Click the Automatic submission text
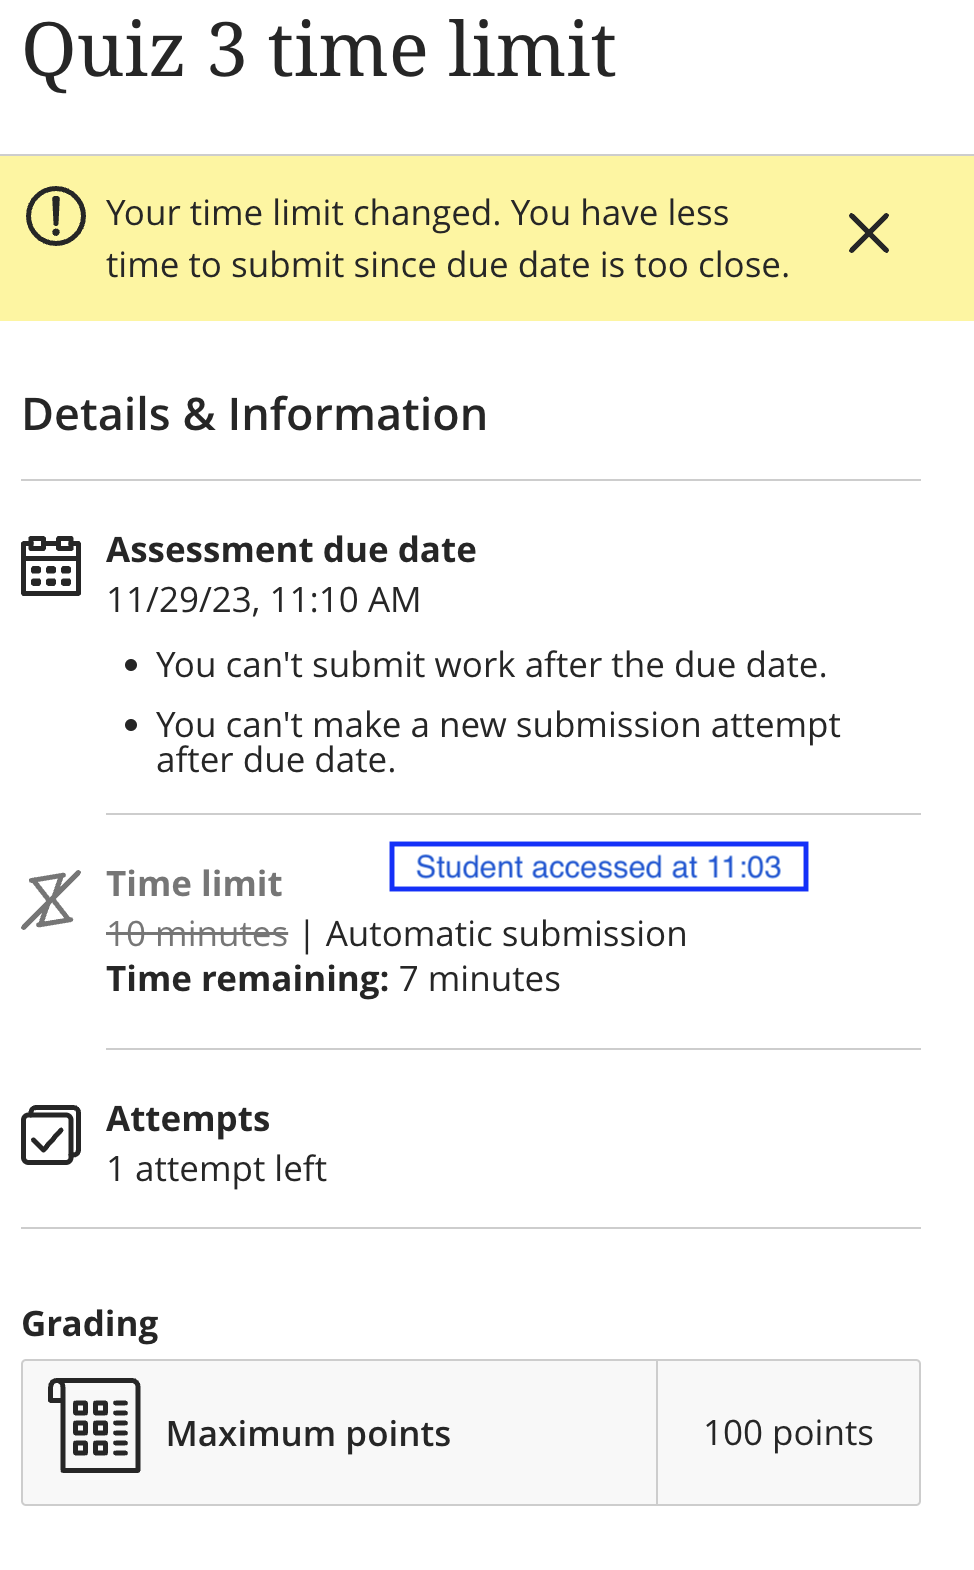Screen dimensions: 974x1570 tap(507, 934)
